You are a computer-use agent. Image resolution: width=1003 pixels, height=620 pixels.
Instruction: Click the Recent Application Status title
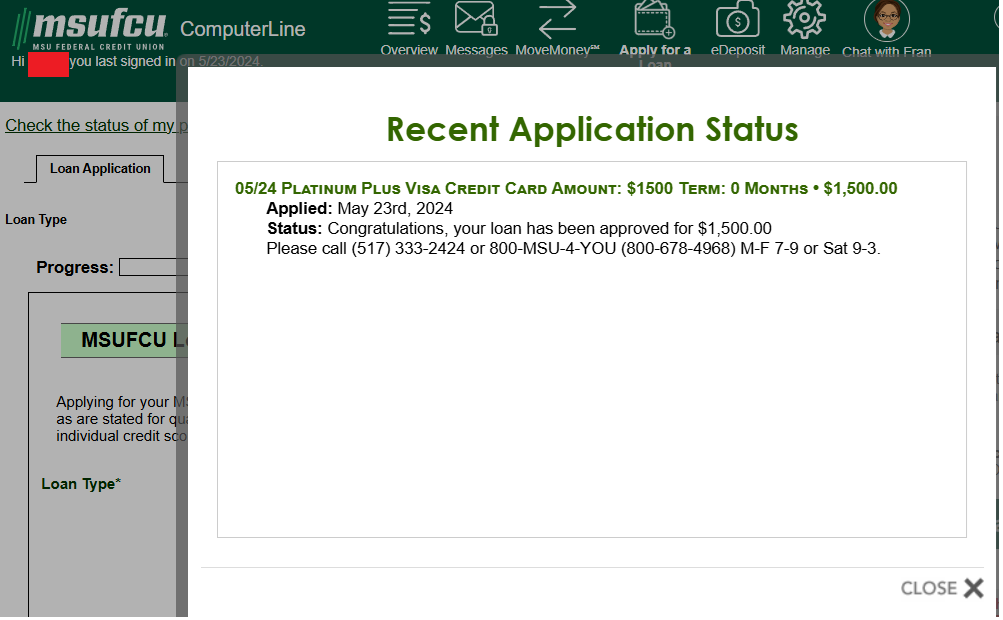(592, 130)
